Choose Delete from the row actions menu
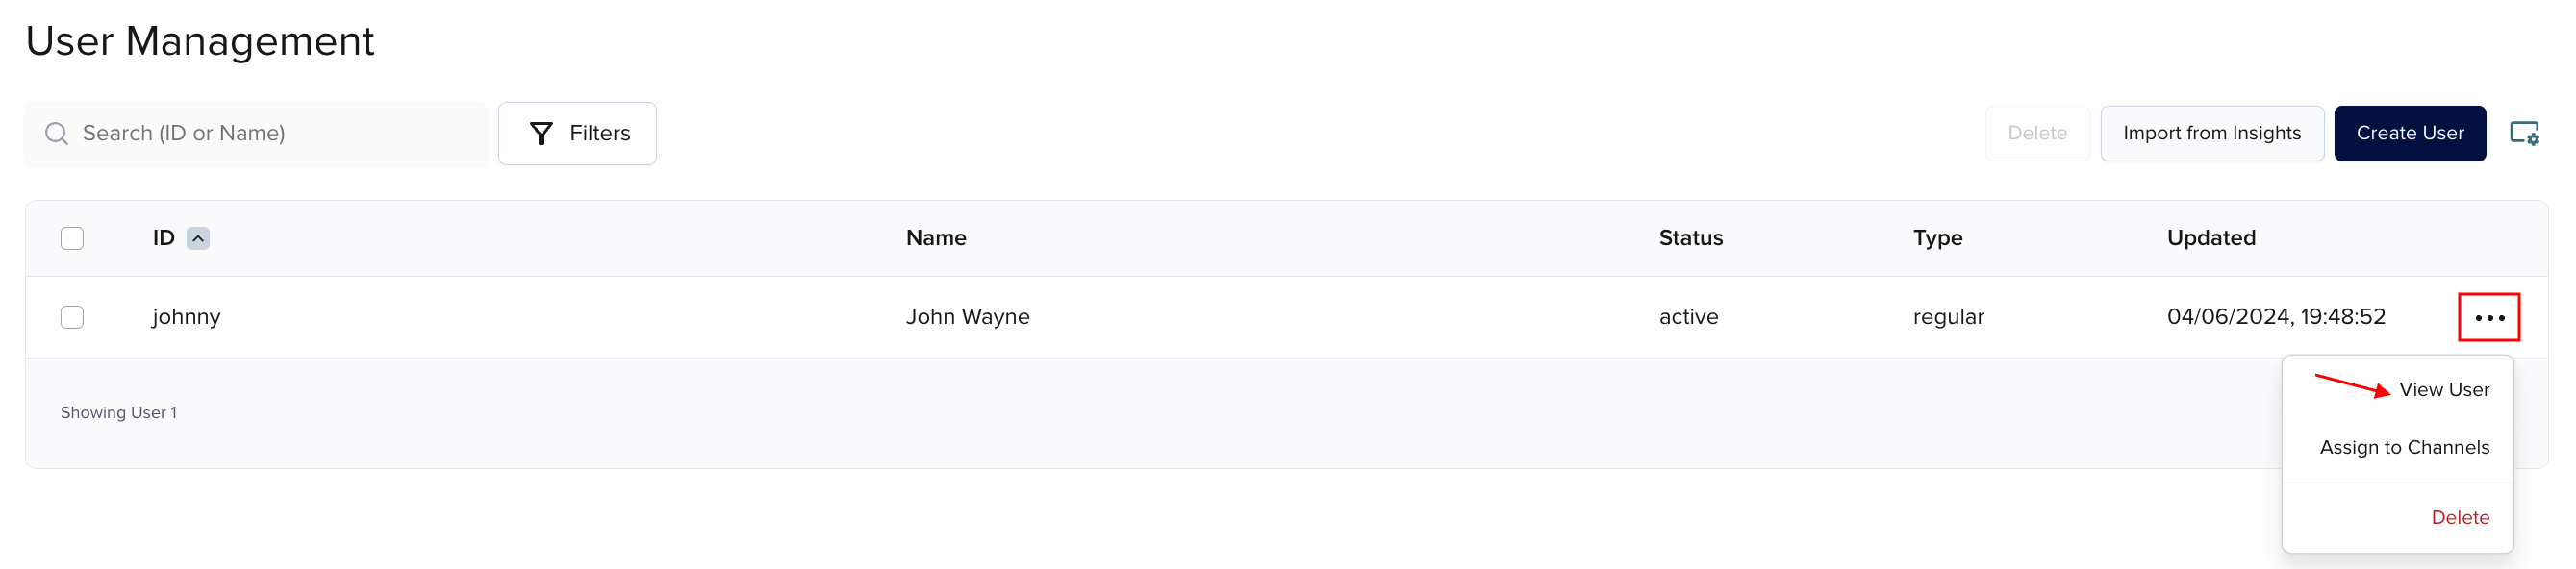Viewport: 2576px width, 569px height. 2461,517
